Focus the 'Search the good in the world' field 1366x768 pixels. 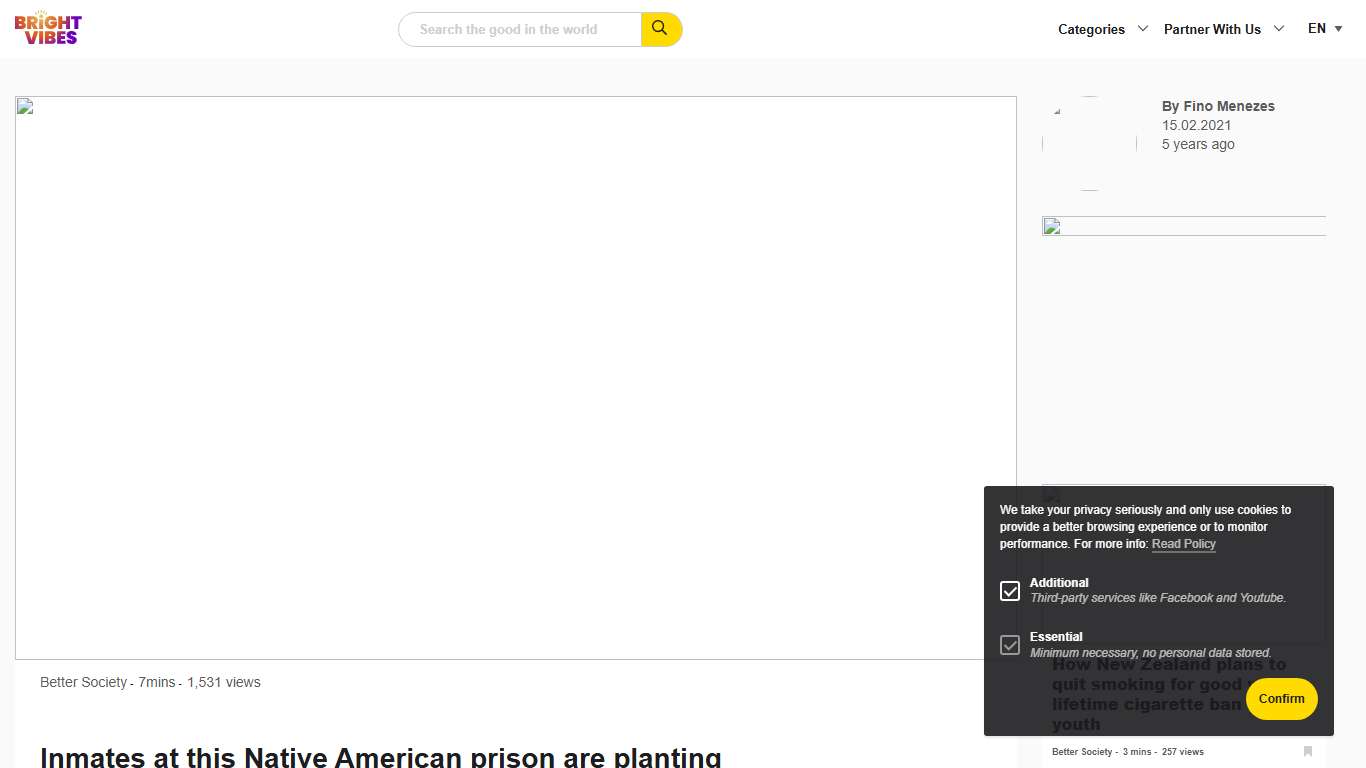tap(520, 29)
